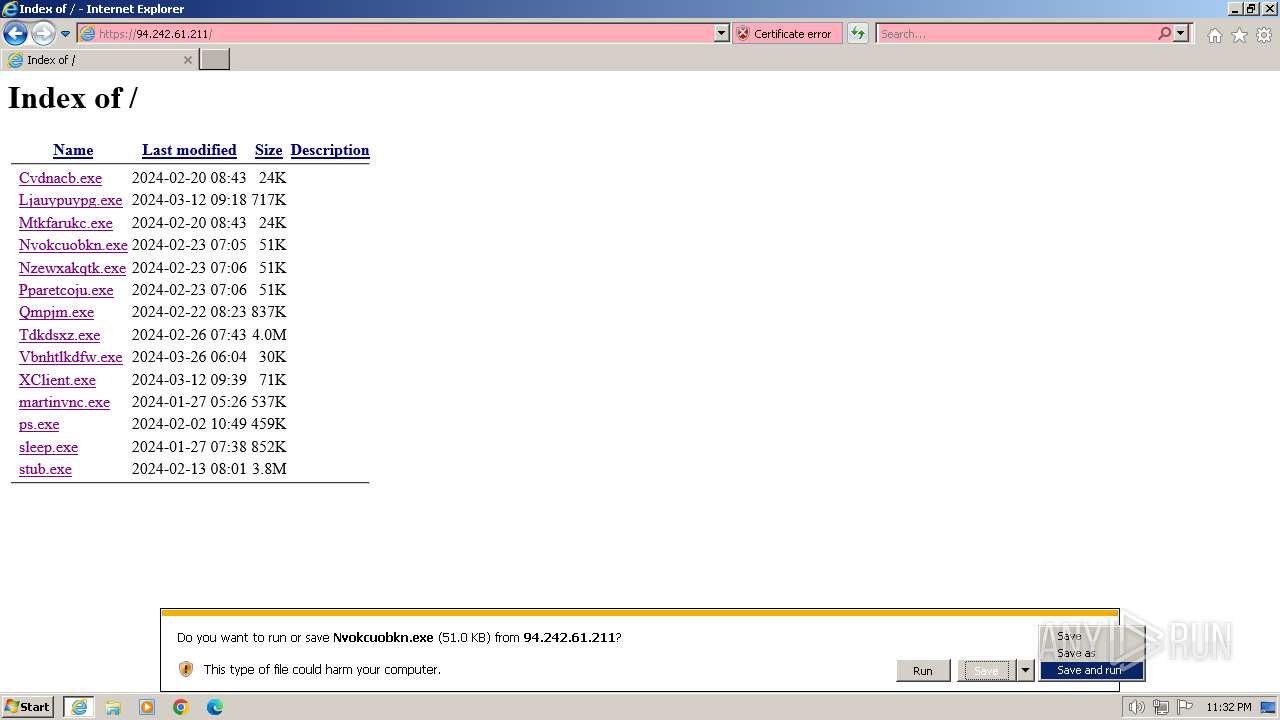The image size is (1280, 720).
Task: Click the Back navigation arrow
Action: 15,33
